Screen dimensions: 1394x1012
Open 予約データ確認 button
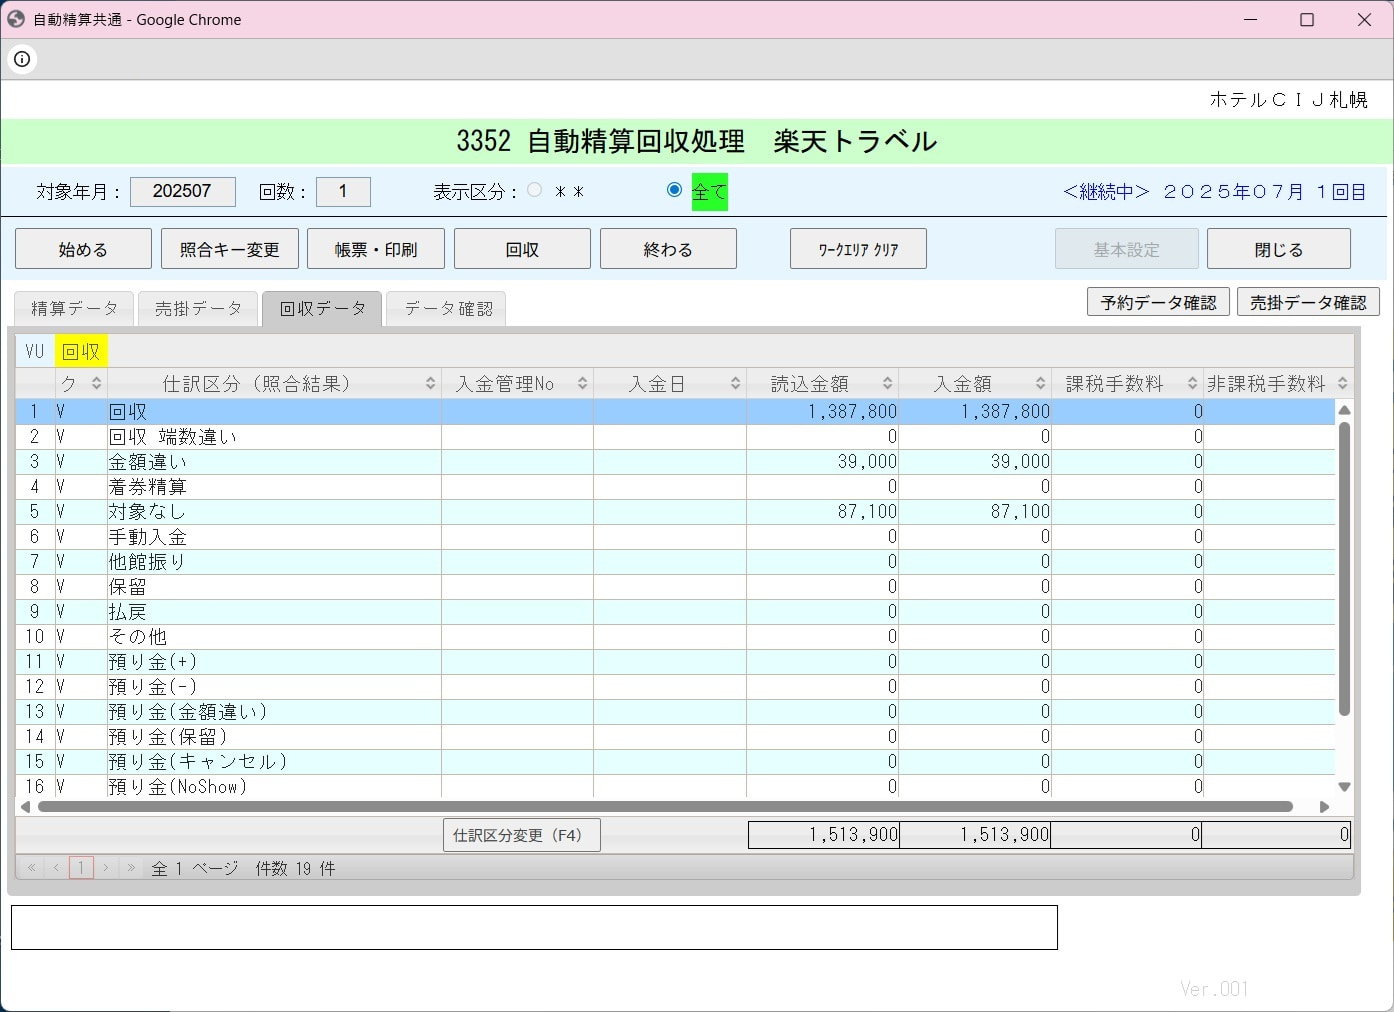coord(1159,302)
